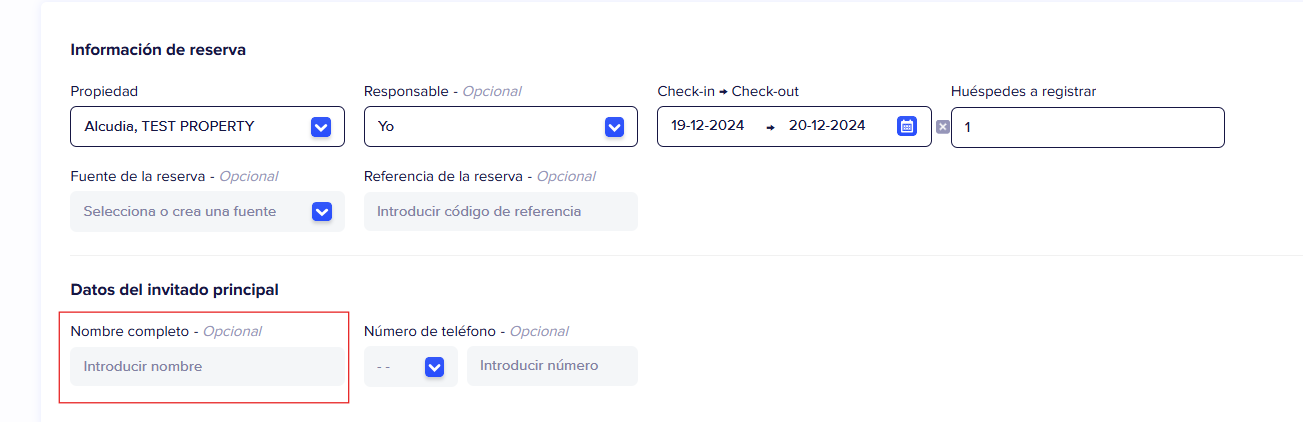Focus the Introducir número phone field
The width and height of the screenshot is (1303, 422).
point(551,366)
